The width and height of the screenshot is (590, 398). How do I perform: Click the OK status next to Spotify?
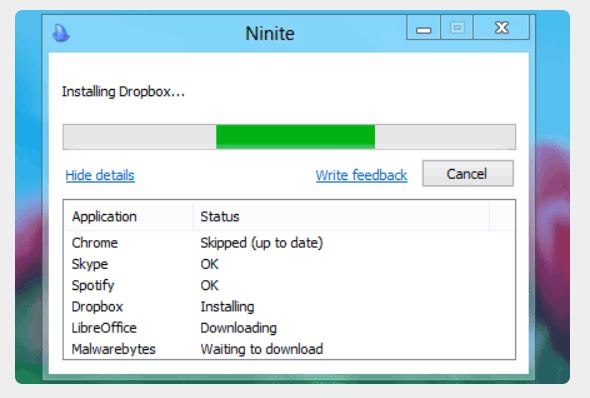209,286
